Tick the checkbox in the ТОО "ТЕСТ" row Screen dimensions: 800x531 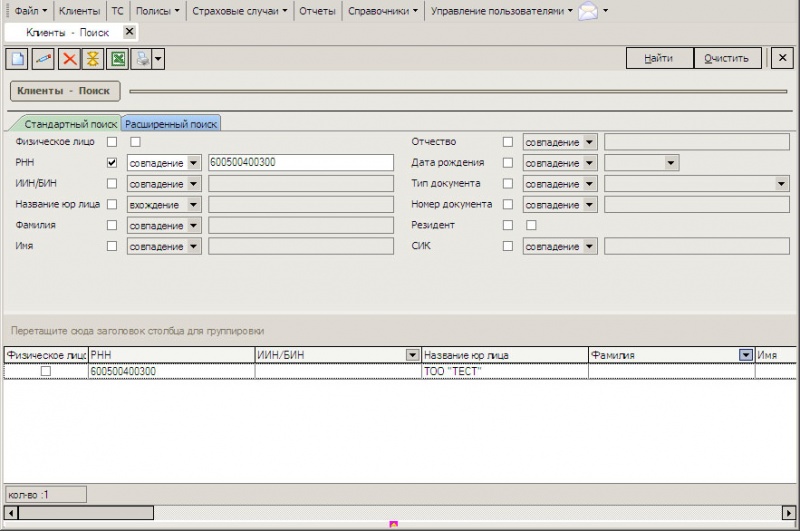click(x=45, y=371)
